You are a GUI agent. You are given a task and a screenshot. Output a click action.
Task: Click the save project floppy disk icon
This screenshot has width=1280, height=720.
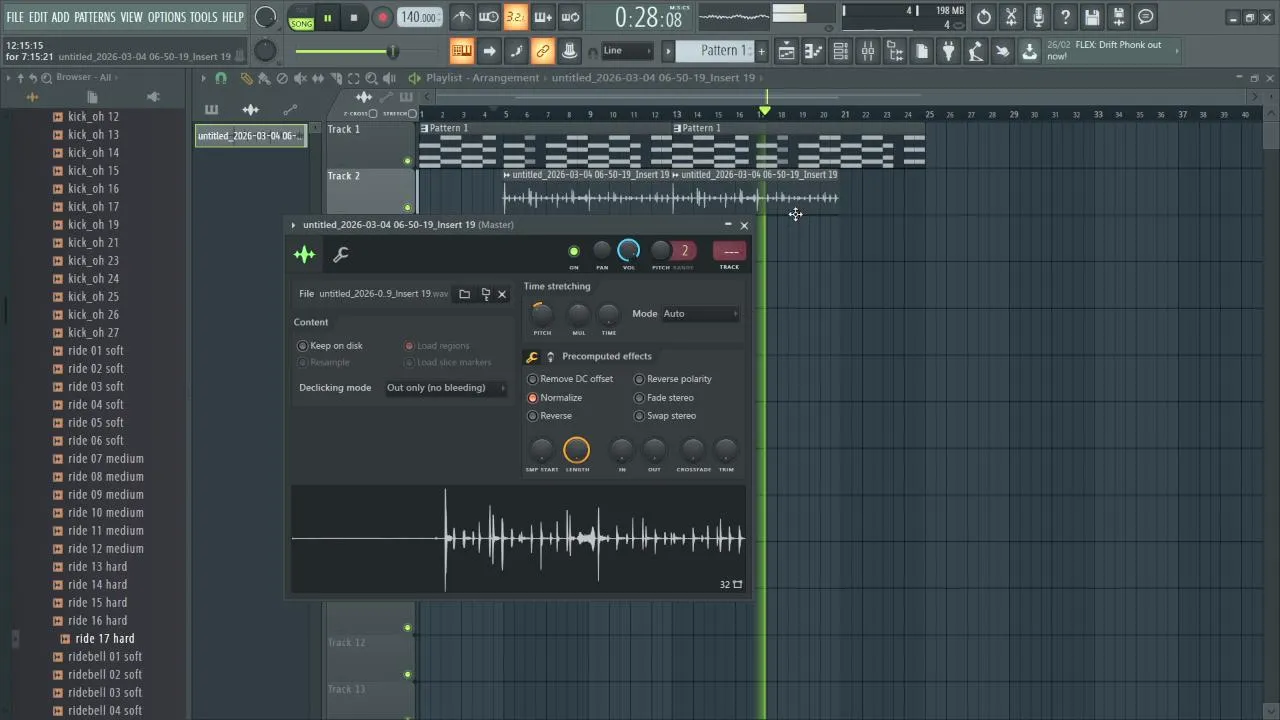tap(1092, 17)
